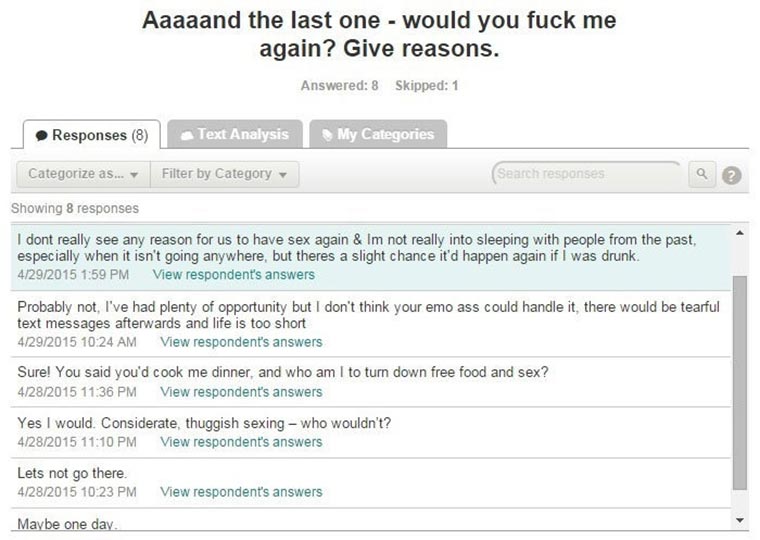
Task: Open the Filter by Category dropdown
Action: click(224, 174)
